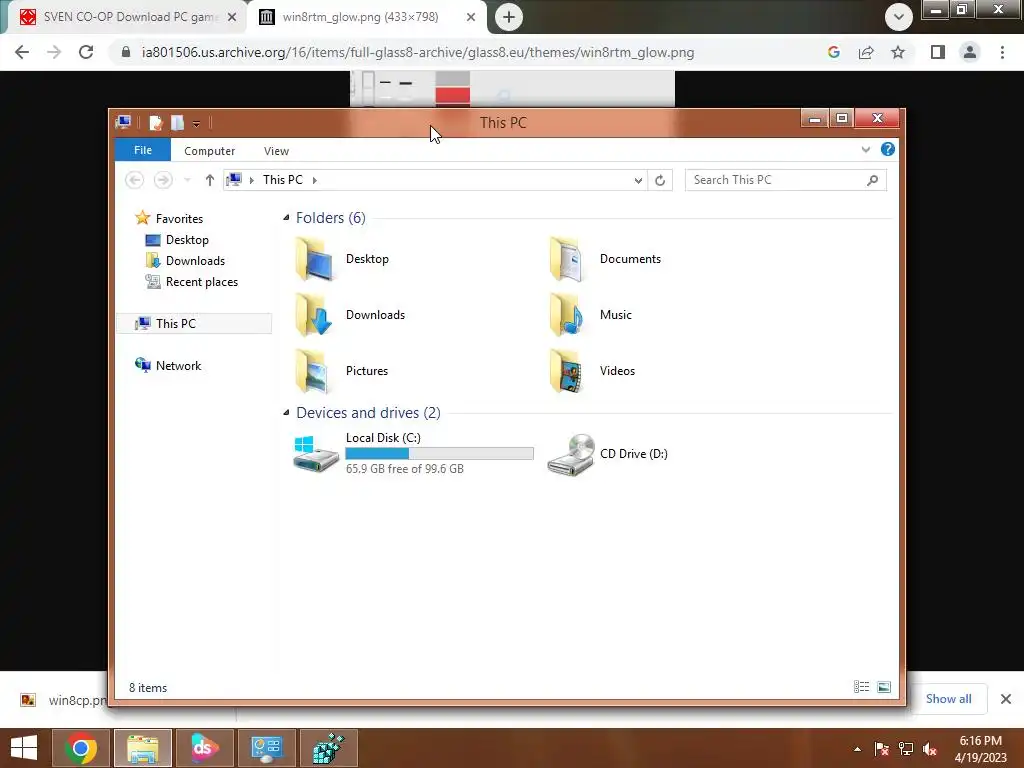
Task: Click Show all downloads
Action: tap(948, 699)
